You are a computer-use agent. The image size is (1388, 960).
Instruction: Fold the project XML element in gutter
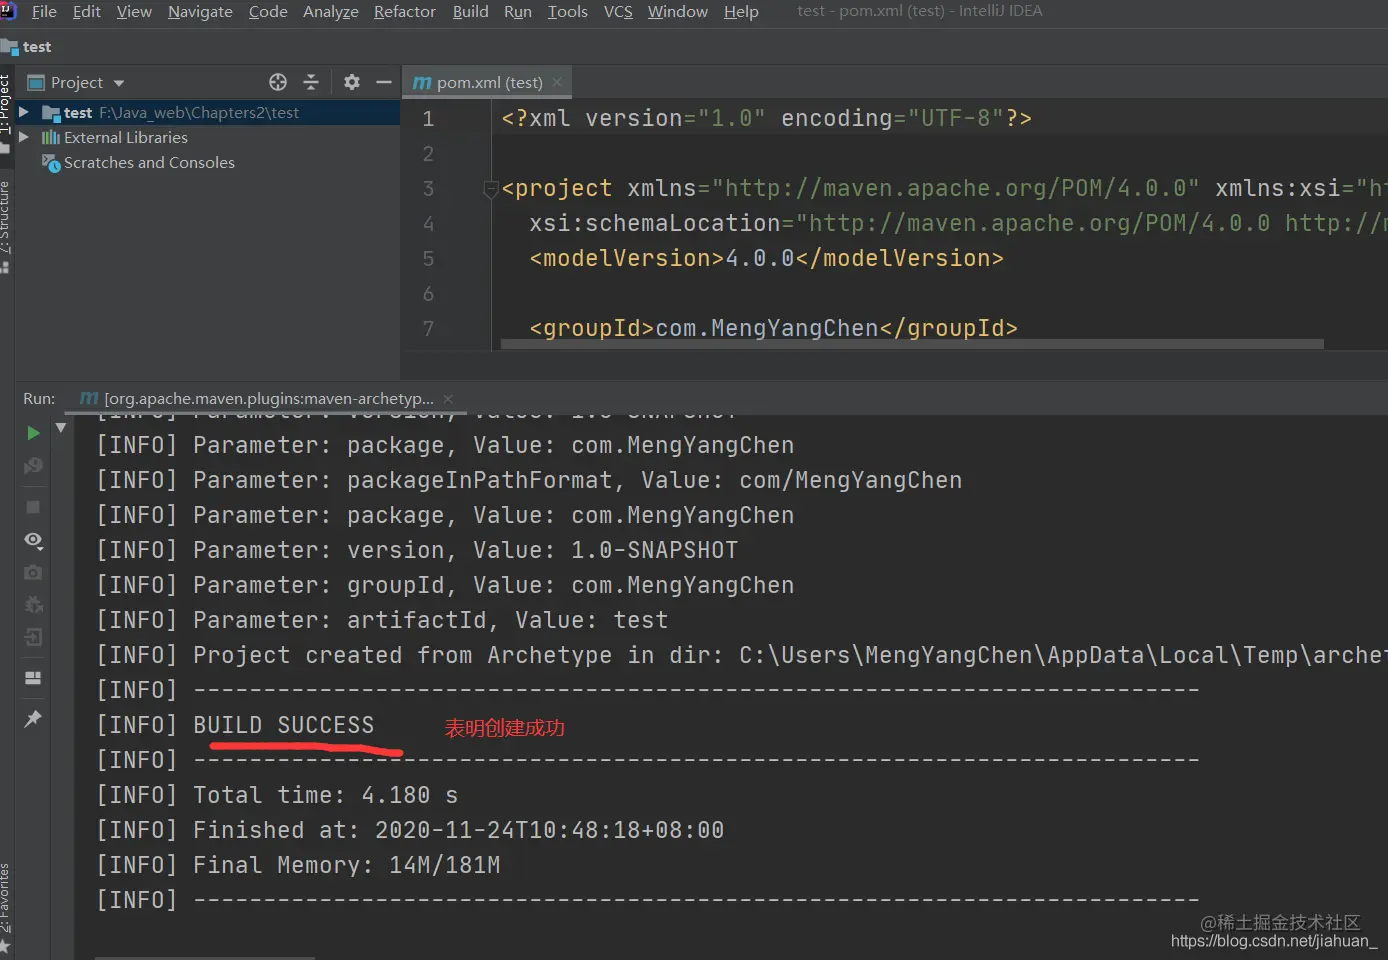(490, 189)
